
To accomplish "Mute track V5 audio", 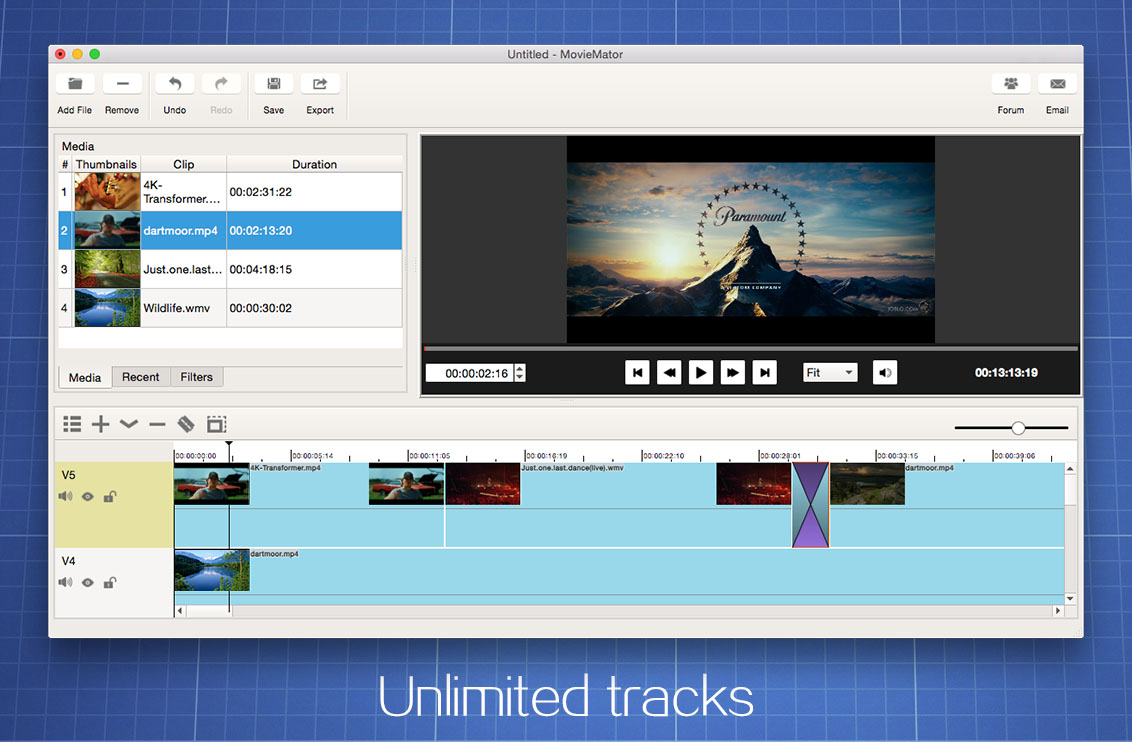I will pos(66,497).
